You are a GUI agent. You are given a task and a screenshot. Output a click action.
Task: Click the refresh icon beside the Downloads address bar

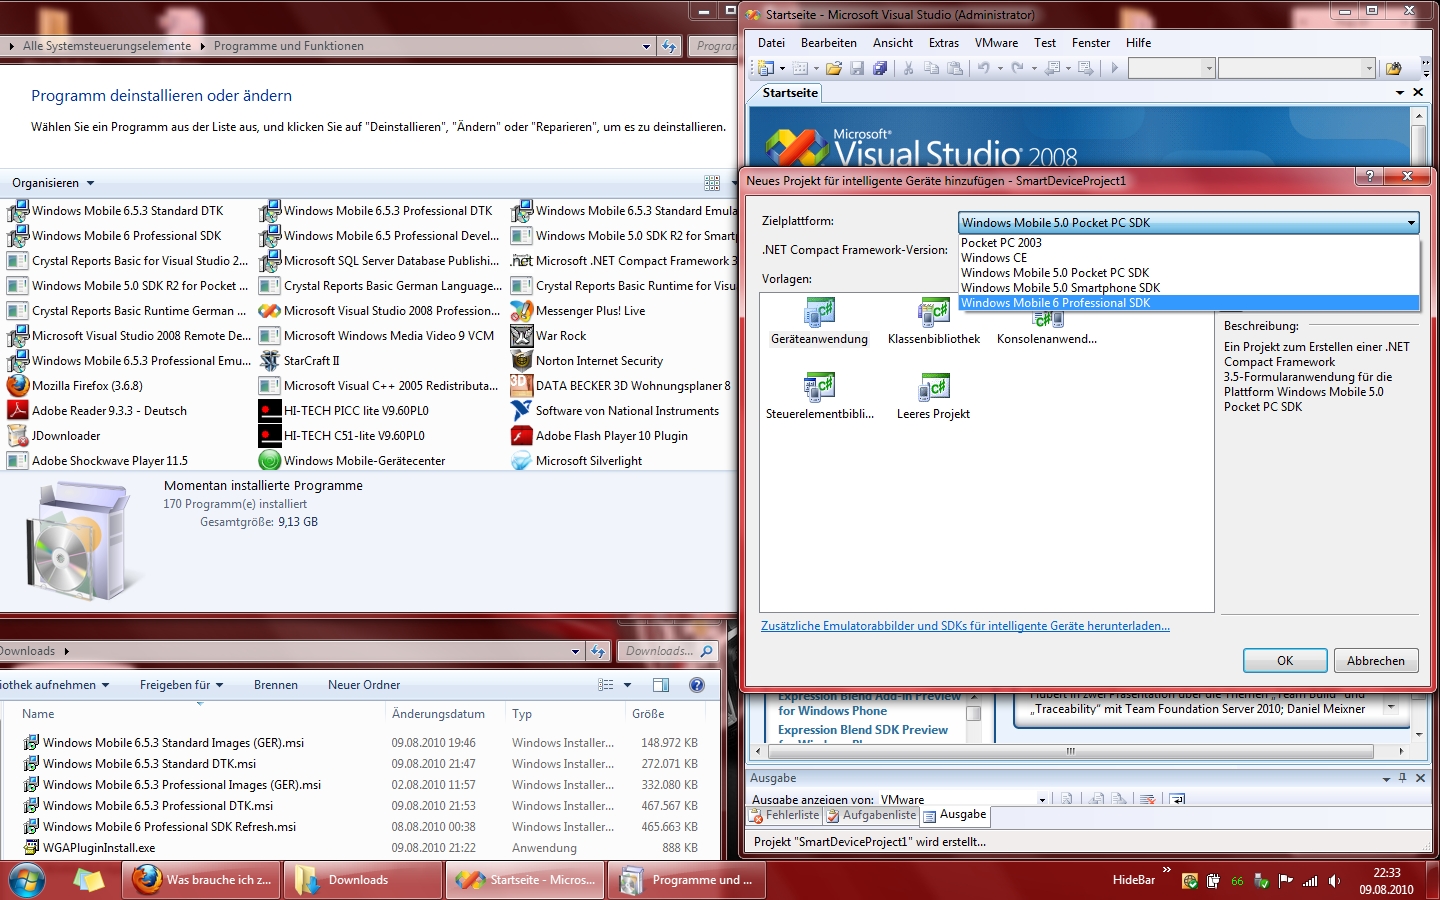(x=598, y=651)
